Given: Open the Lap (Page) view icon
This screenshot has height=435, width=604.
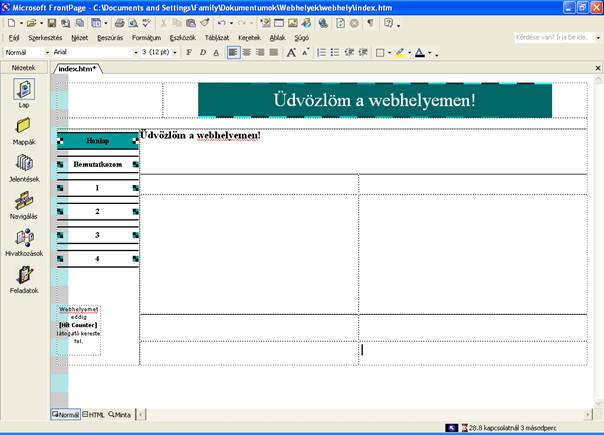Looking at the screenshot, I should (23, 90).
